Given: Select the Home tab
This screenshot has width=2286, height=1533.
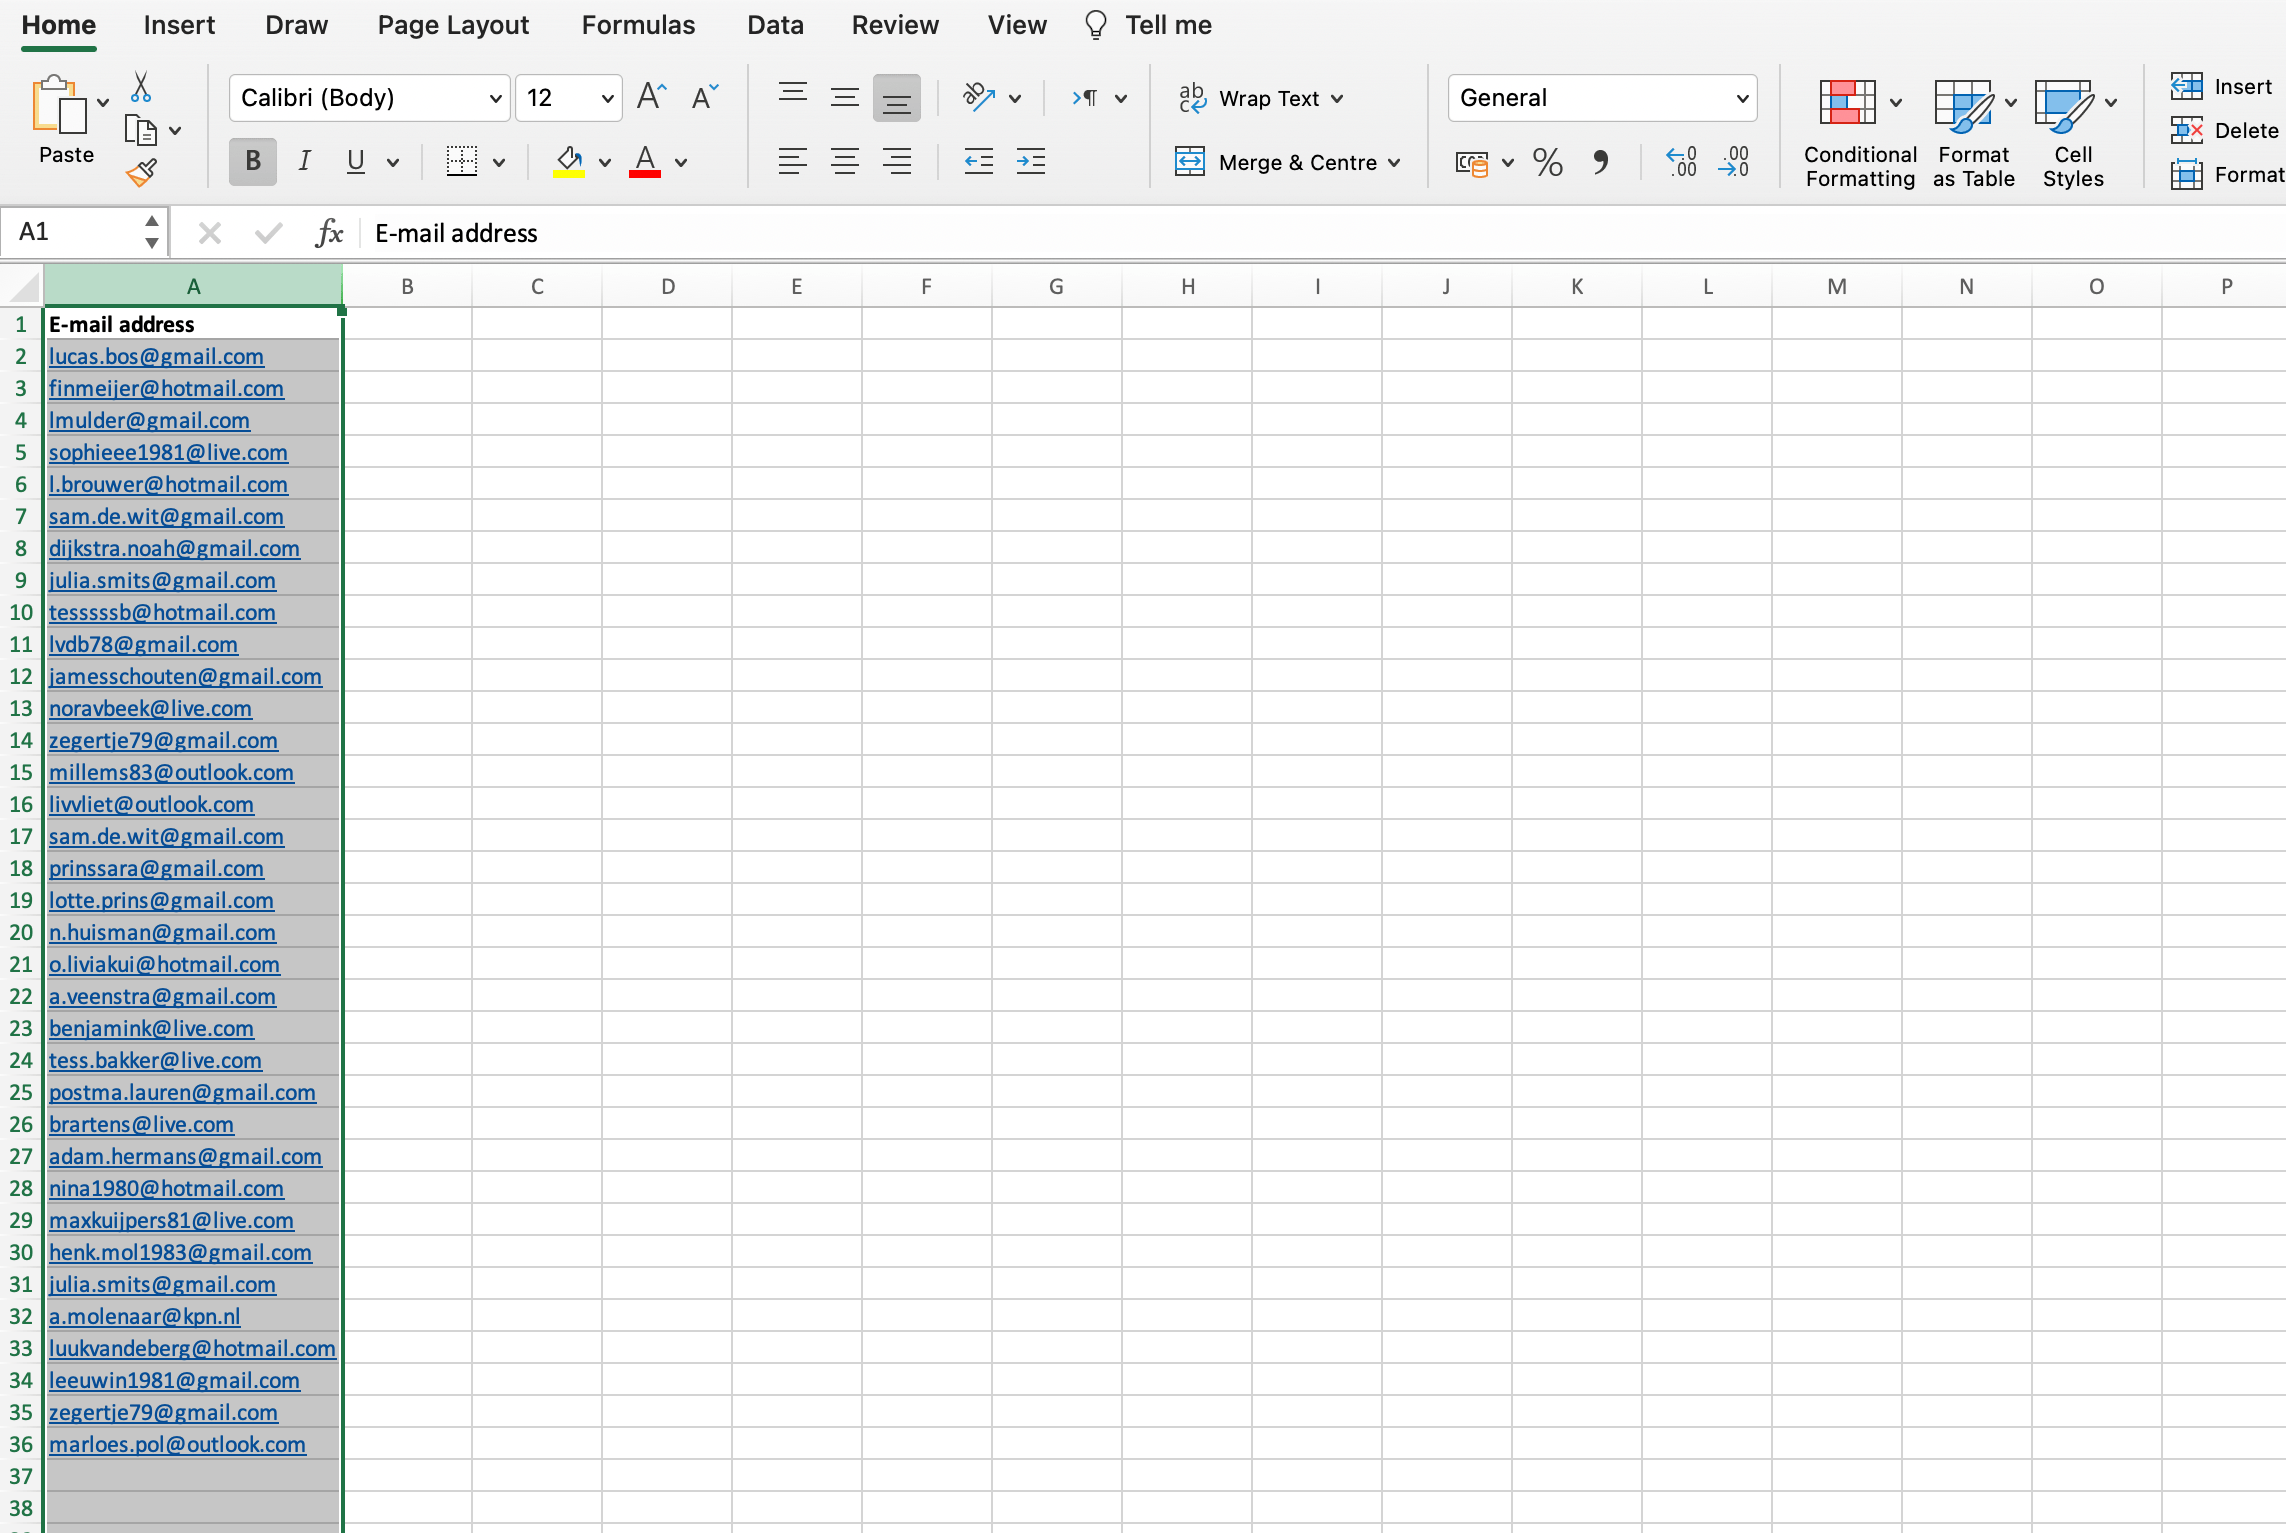Looking at the screenshot, I should pyautogui.click(x=60, y=24).
